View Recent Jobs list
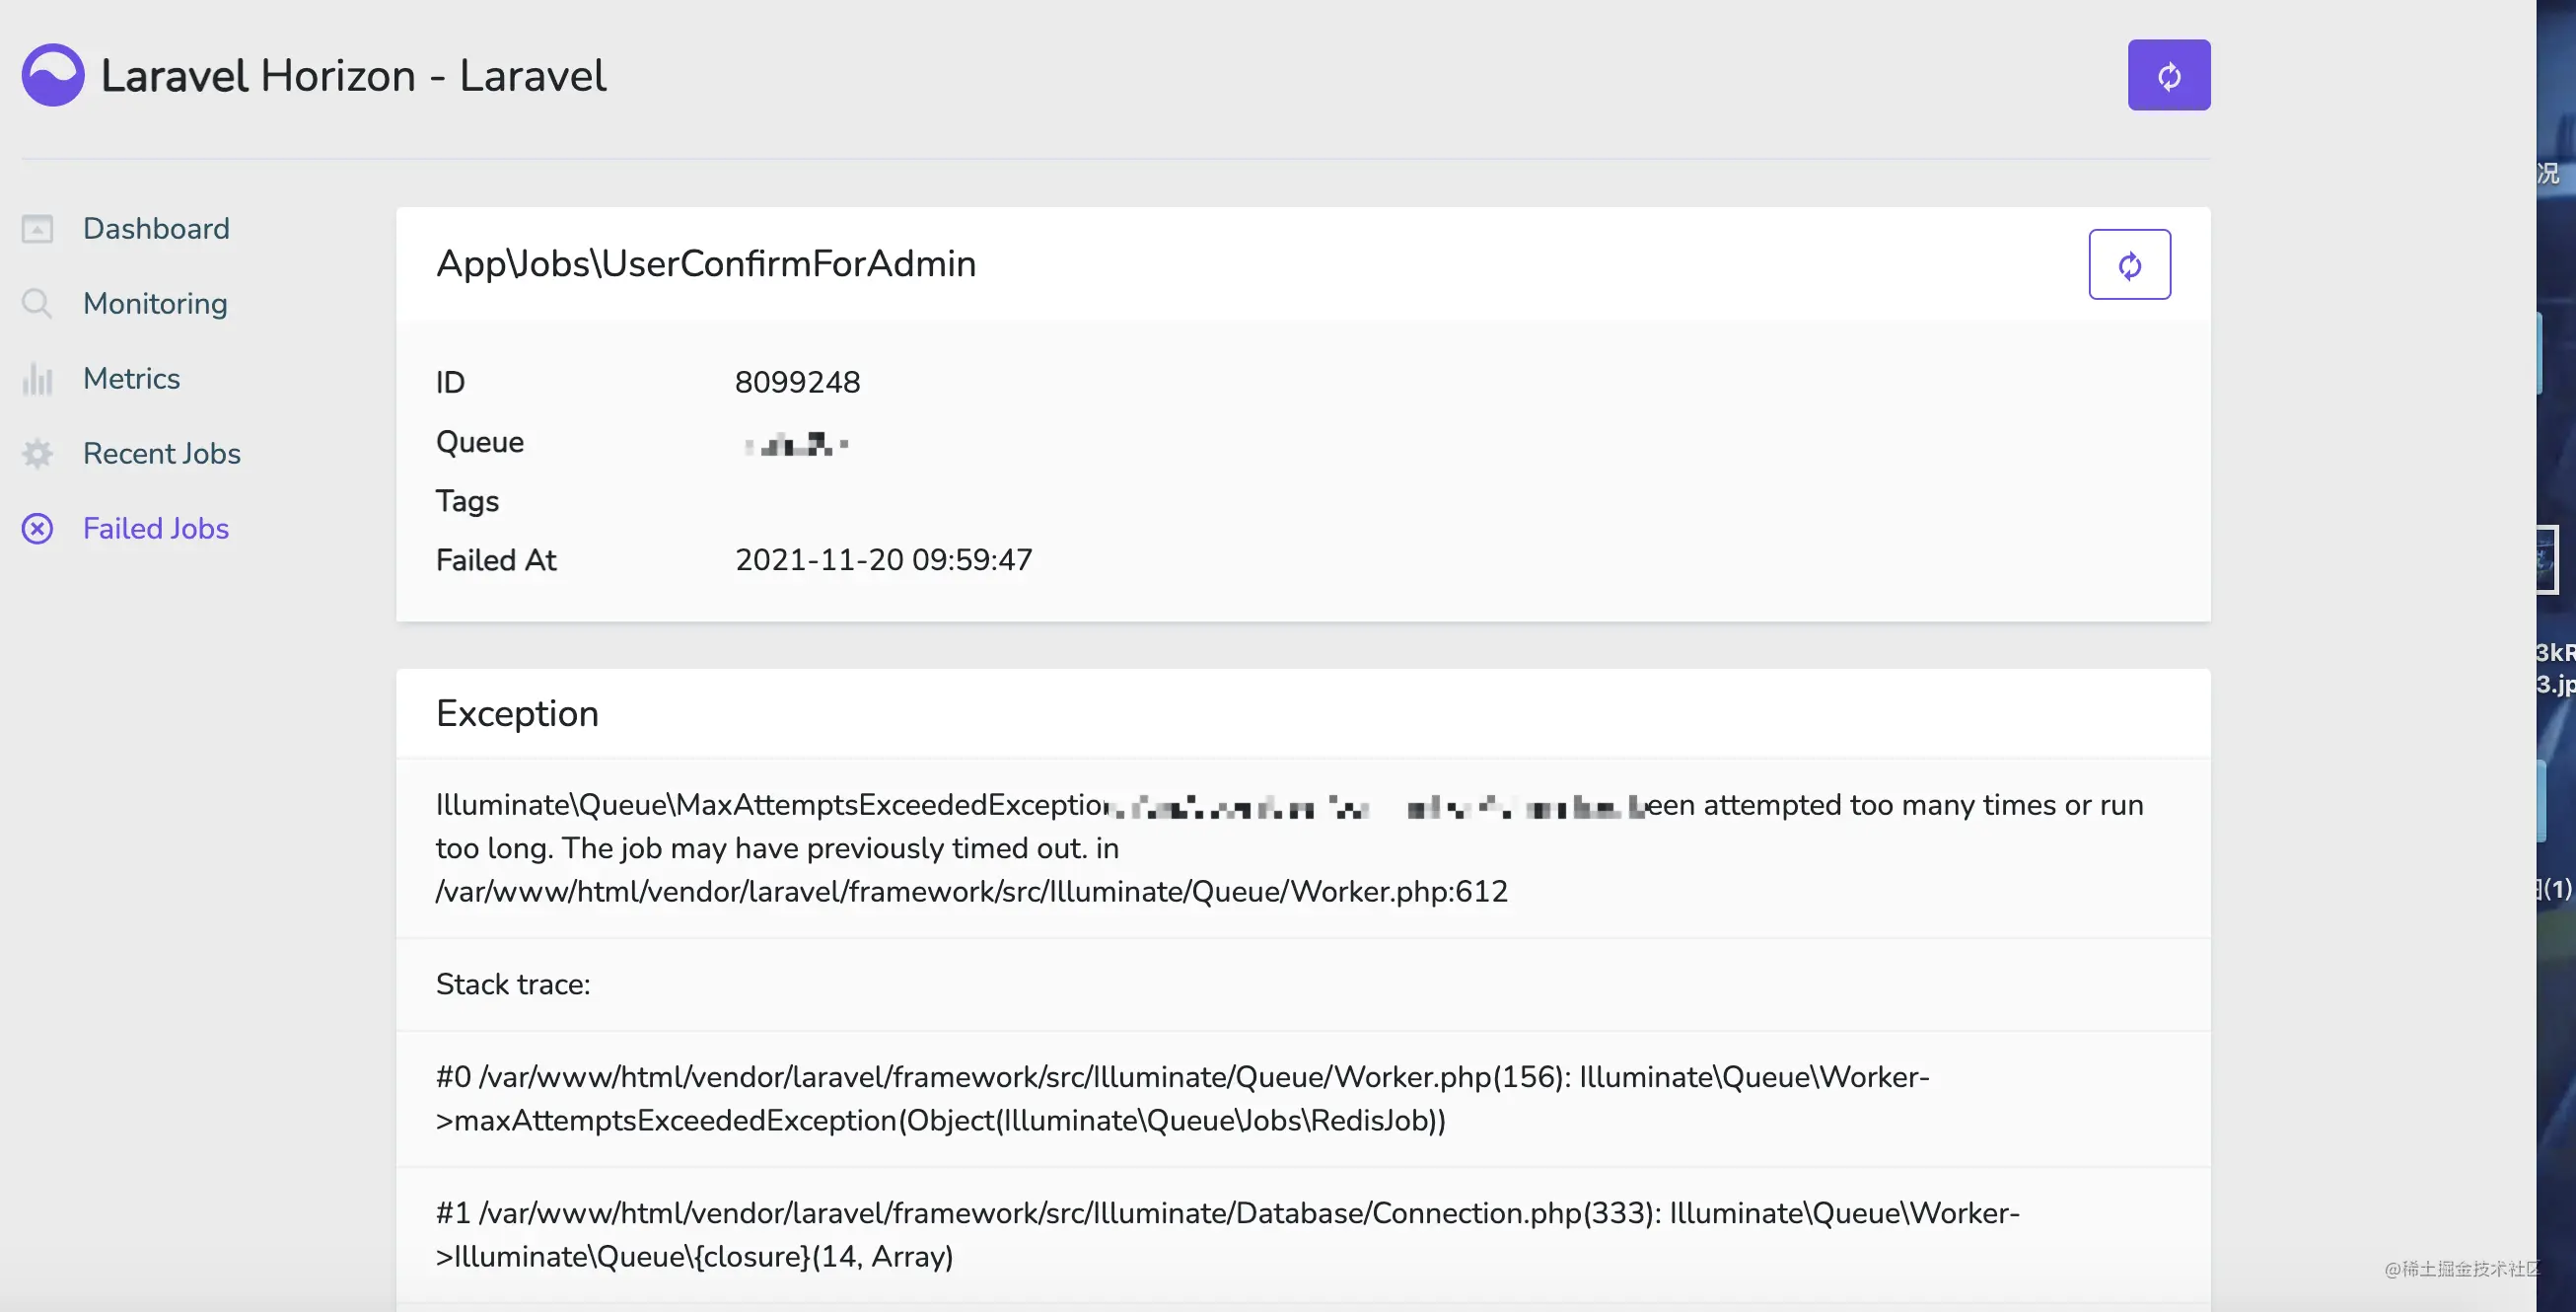 point(162,454)
